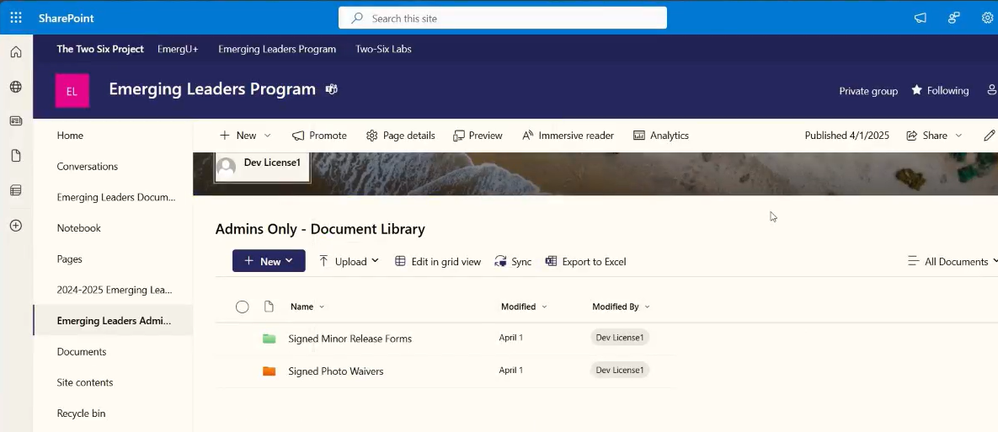
Task: Select Emerging Leaders Admi... navigation item
Action: click(114, 321)
